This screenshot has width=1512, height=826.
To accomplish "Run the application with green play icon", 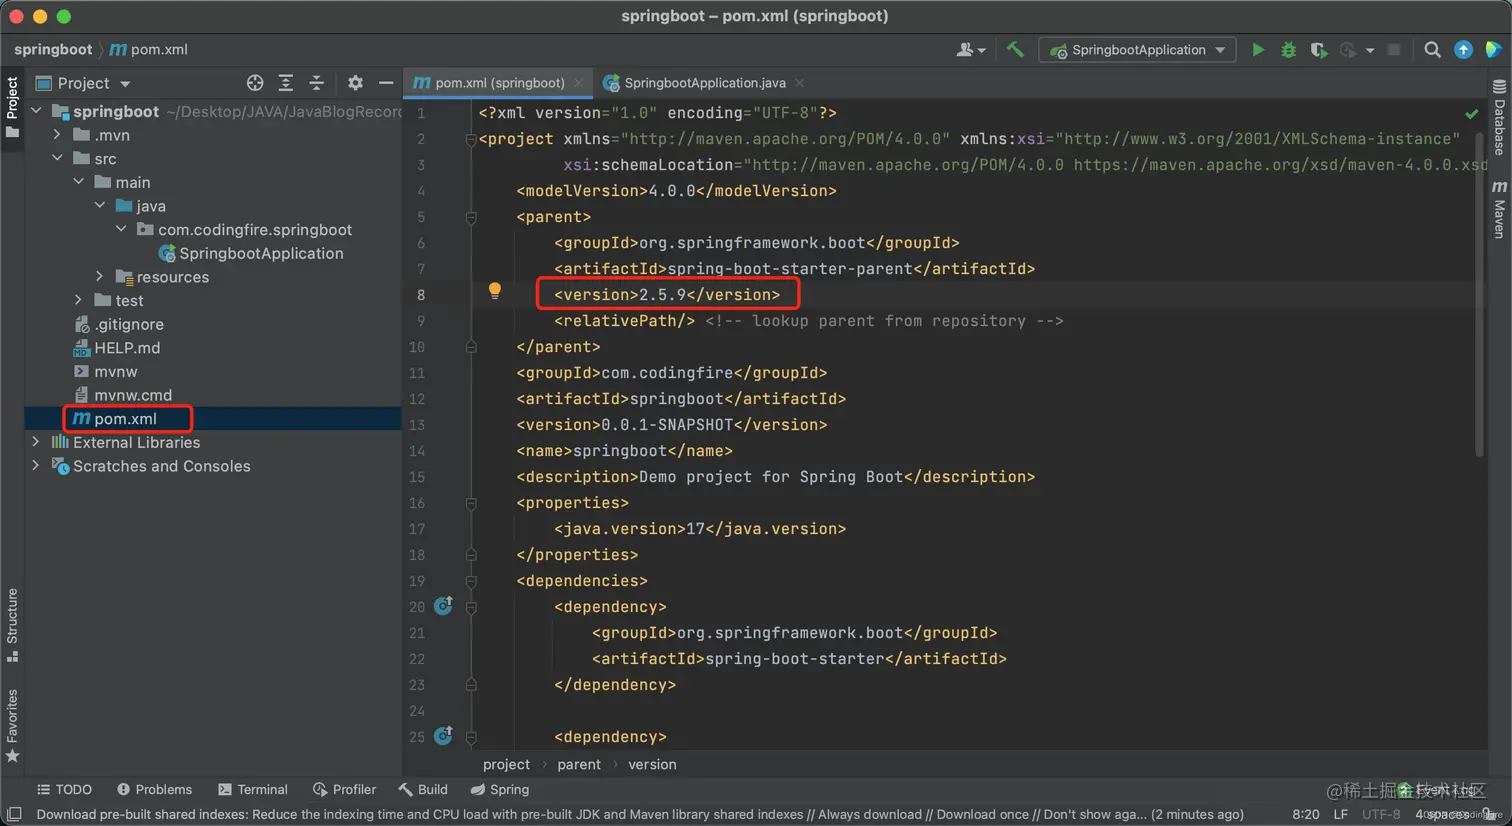I will tap(1258, 50).
